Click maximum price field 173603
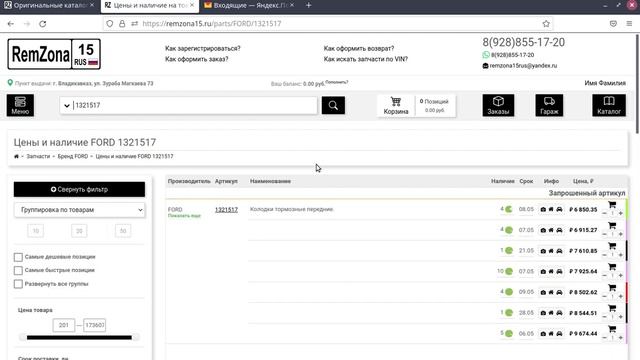Image resolution: width=640 pixels, height=360 pixels. [95, 325]
